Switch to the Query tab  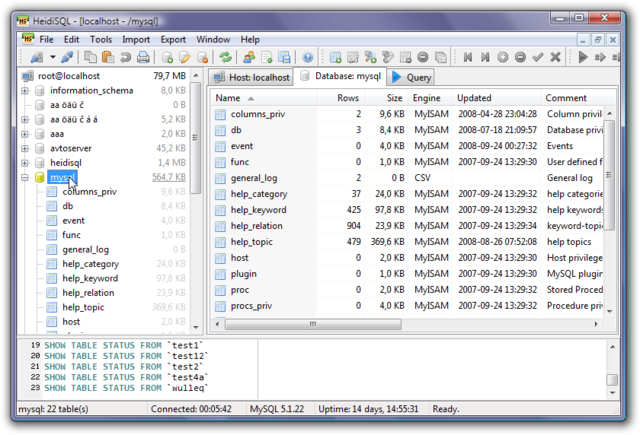click(x=411, y=77)
